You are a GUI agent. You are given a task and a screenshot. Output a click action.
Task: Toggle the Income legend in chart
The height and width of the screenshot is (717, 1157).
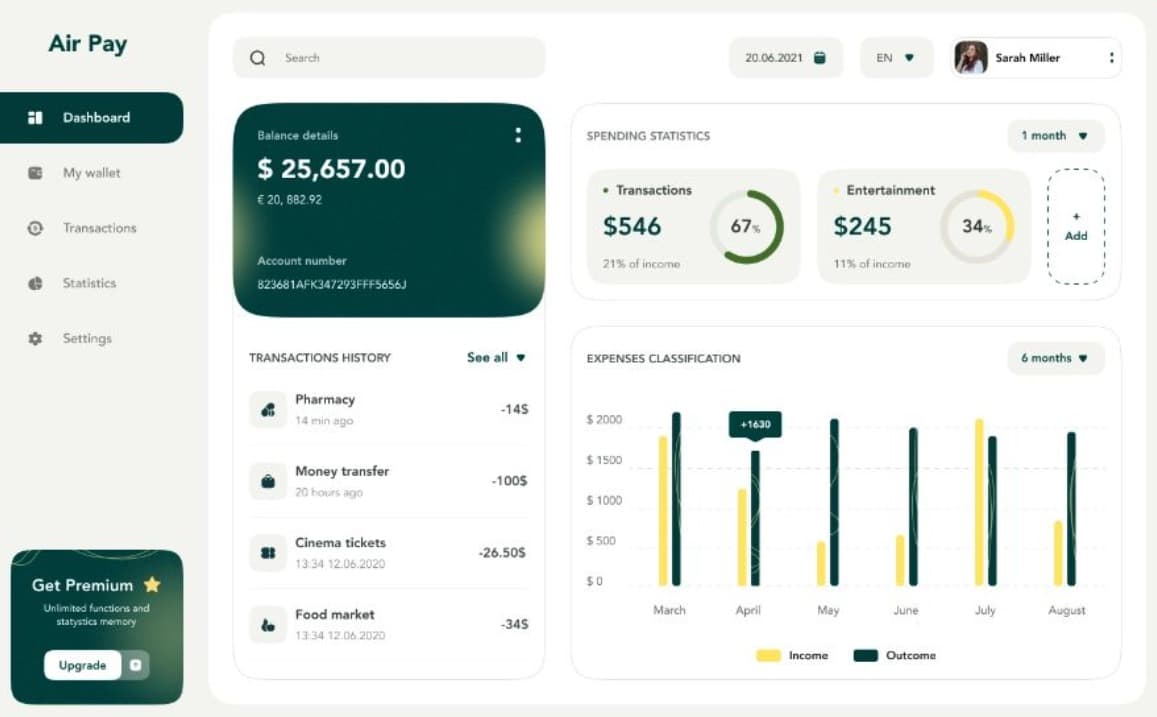793,655
